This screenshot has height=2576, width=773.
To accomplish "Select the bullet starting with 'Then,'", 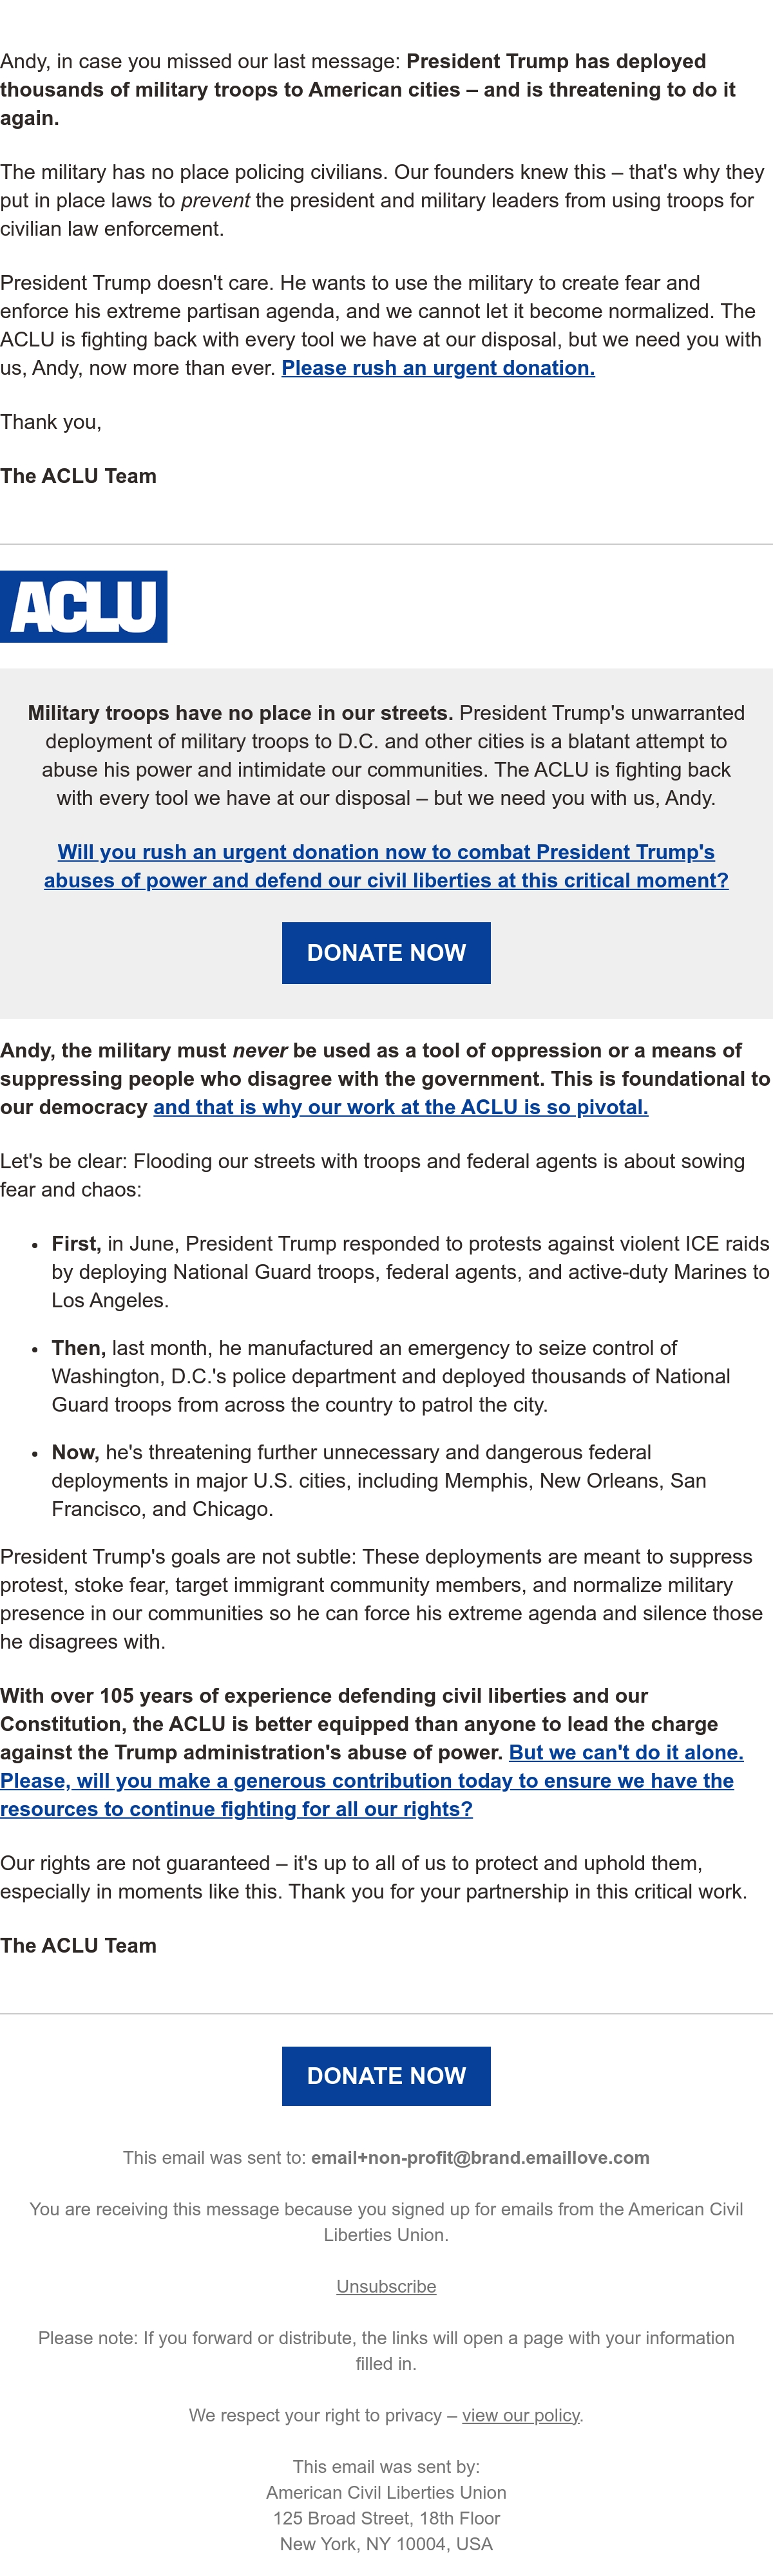I will coord(391,1376).
